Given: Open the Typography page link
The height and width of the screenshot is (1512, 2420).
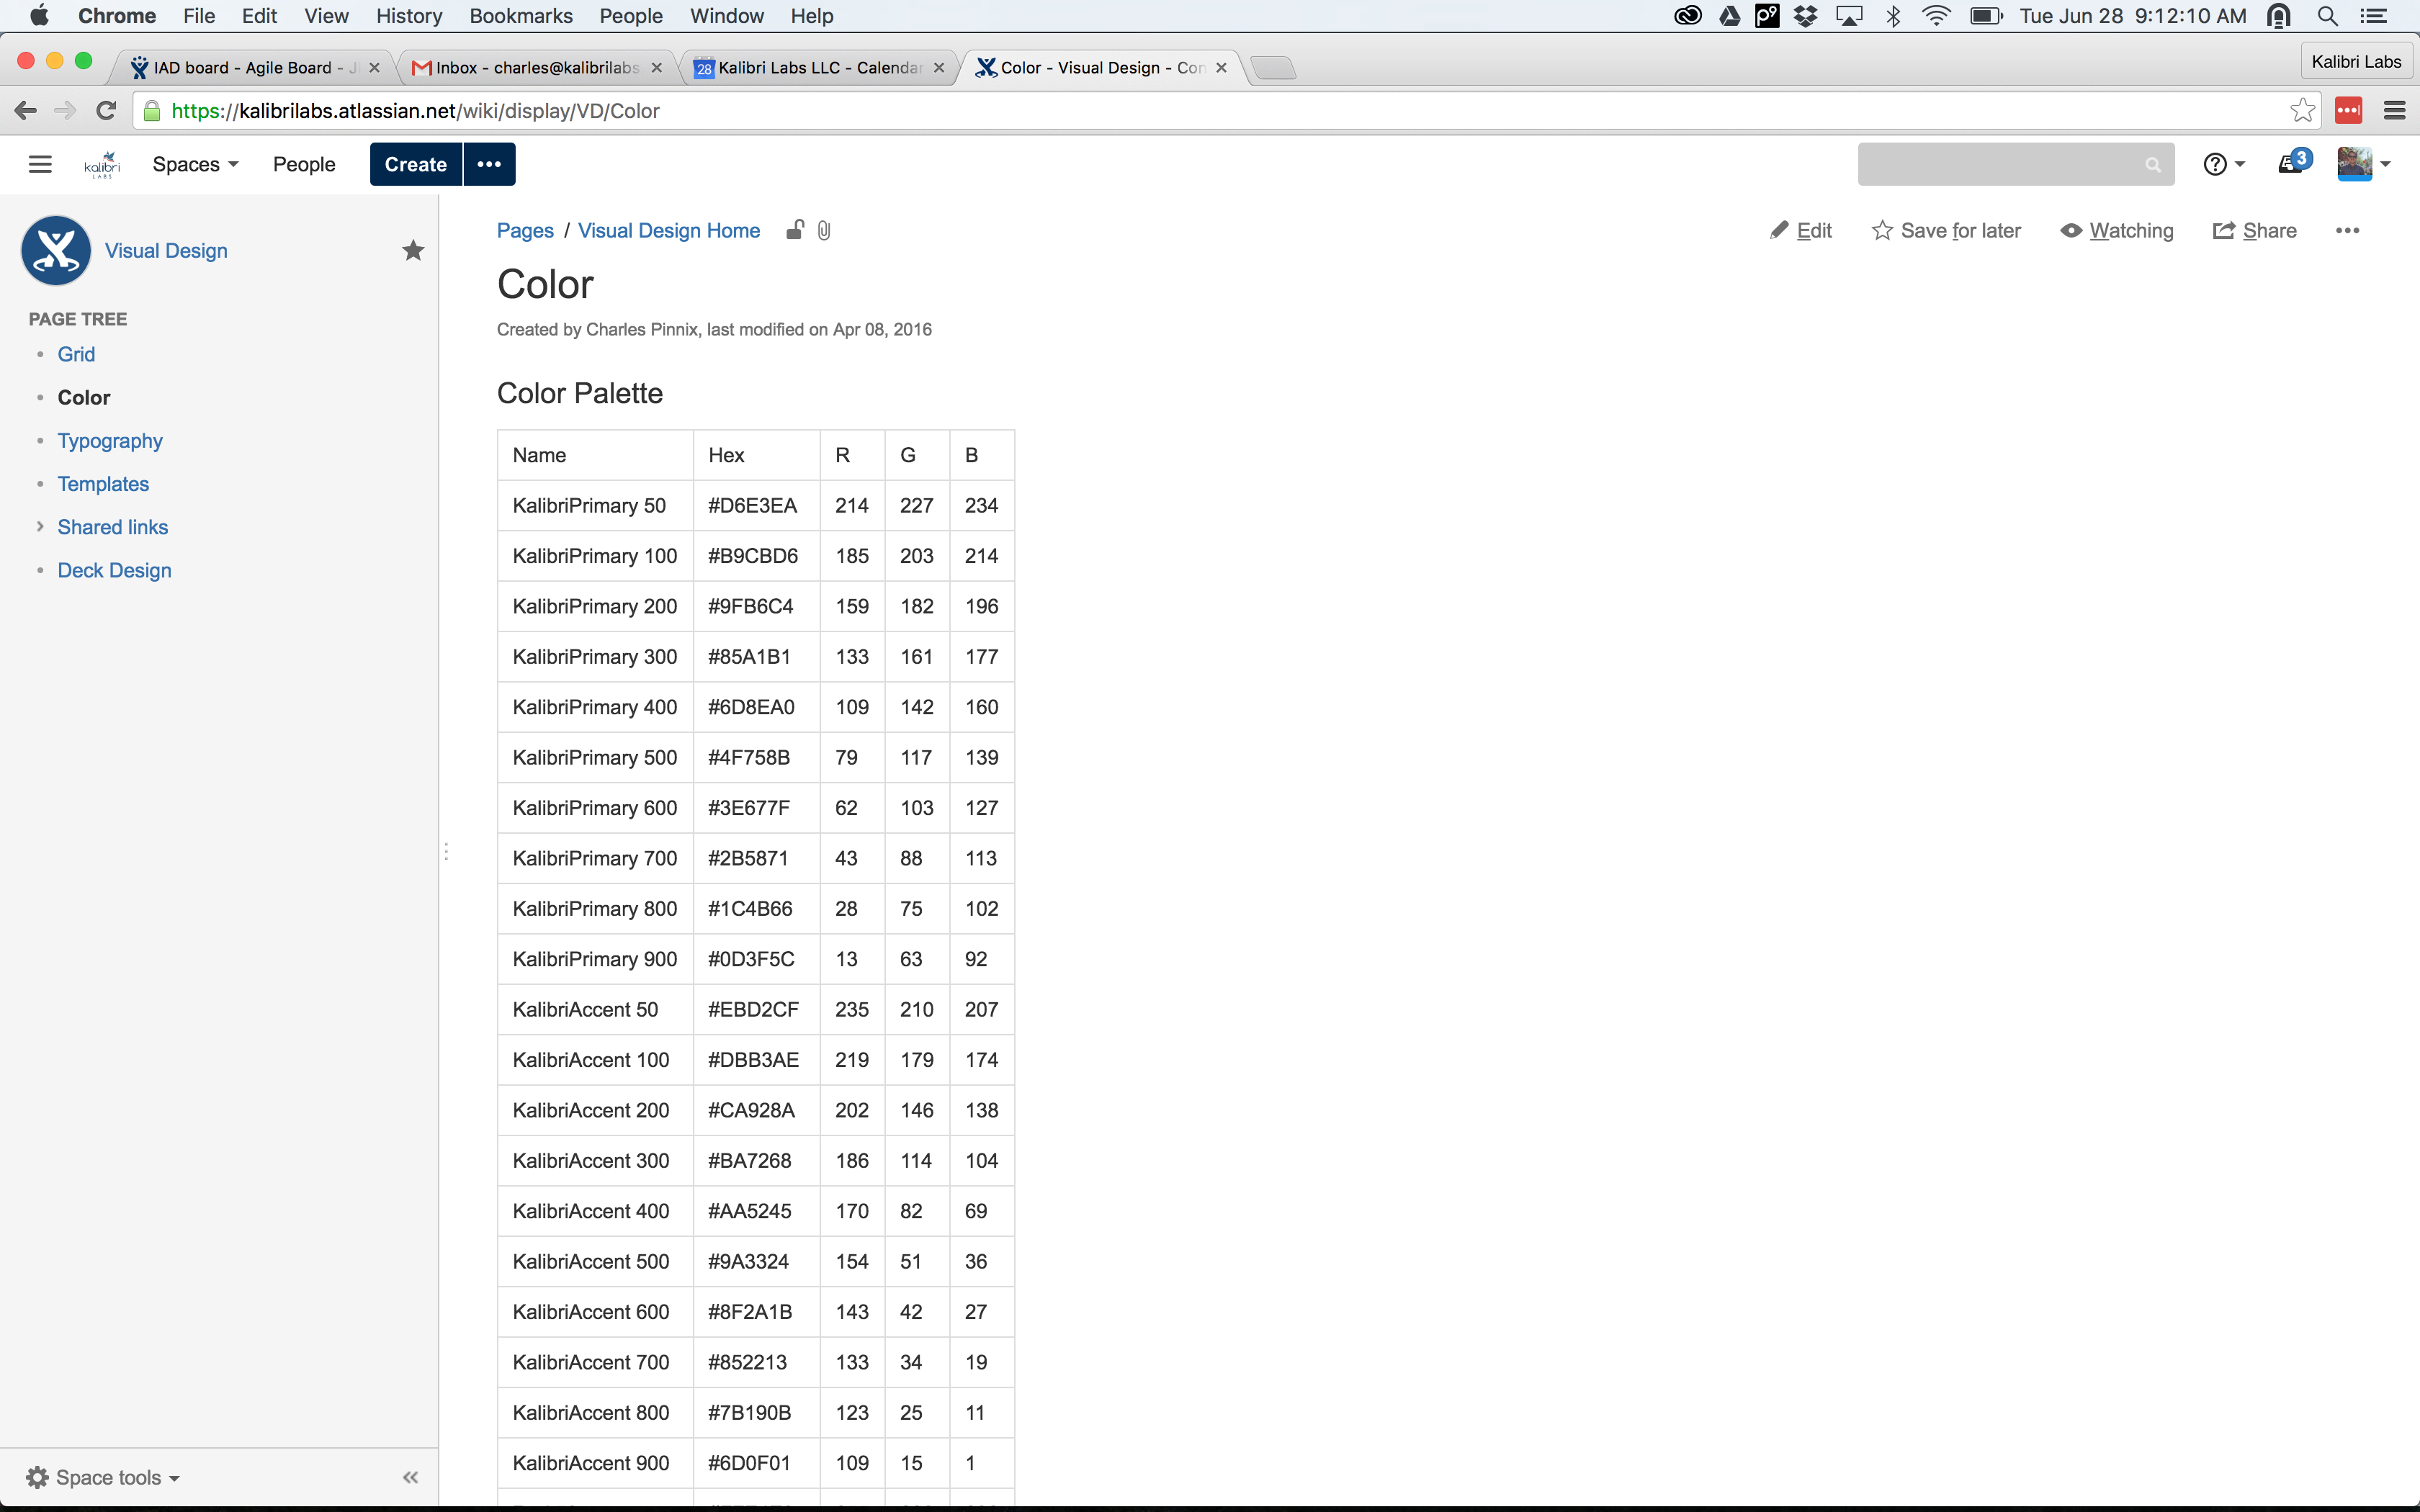Looking at the screenshot, I should coord(110,440).
